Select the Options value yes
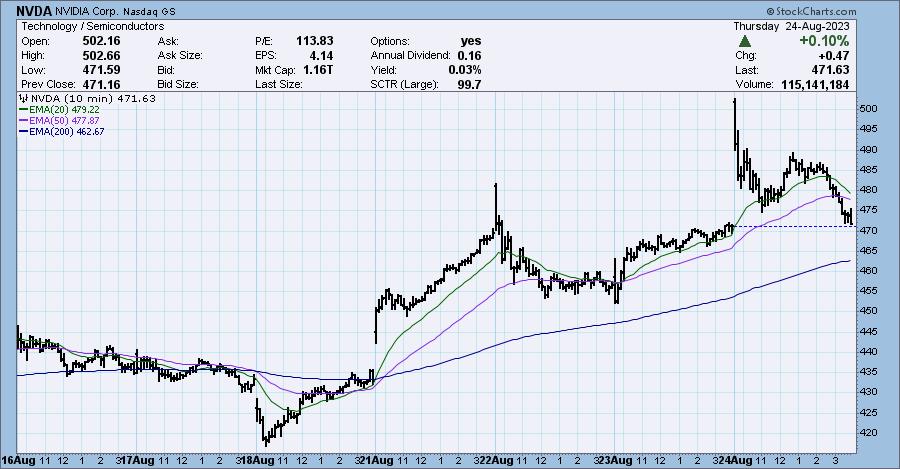Screen dimensions: 900x469 pos(471,41)
